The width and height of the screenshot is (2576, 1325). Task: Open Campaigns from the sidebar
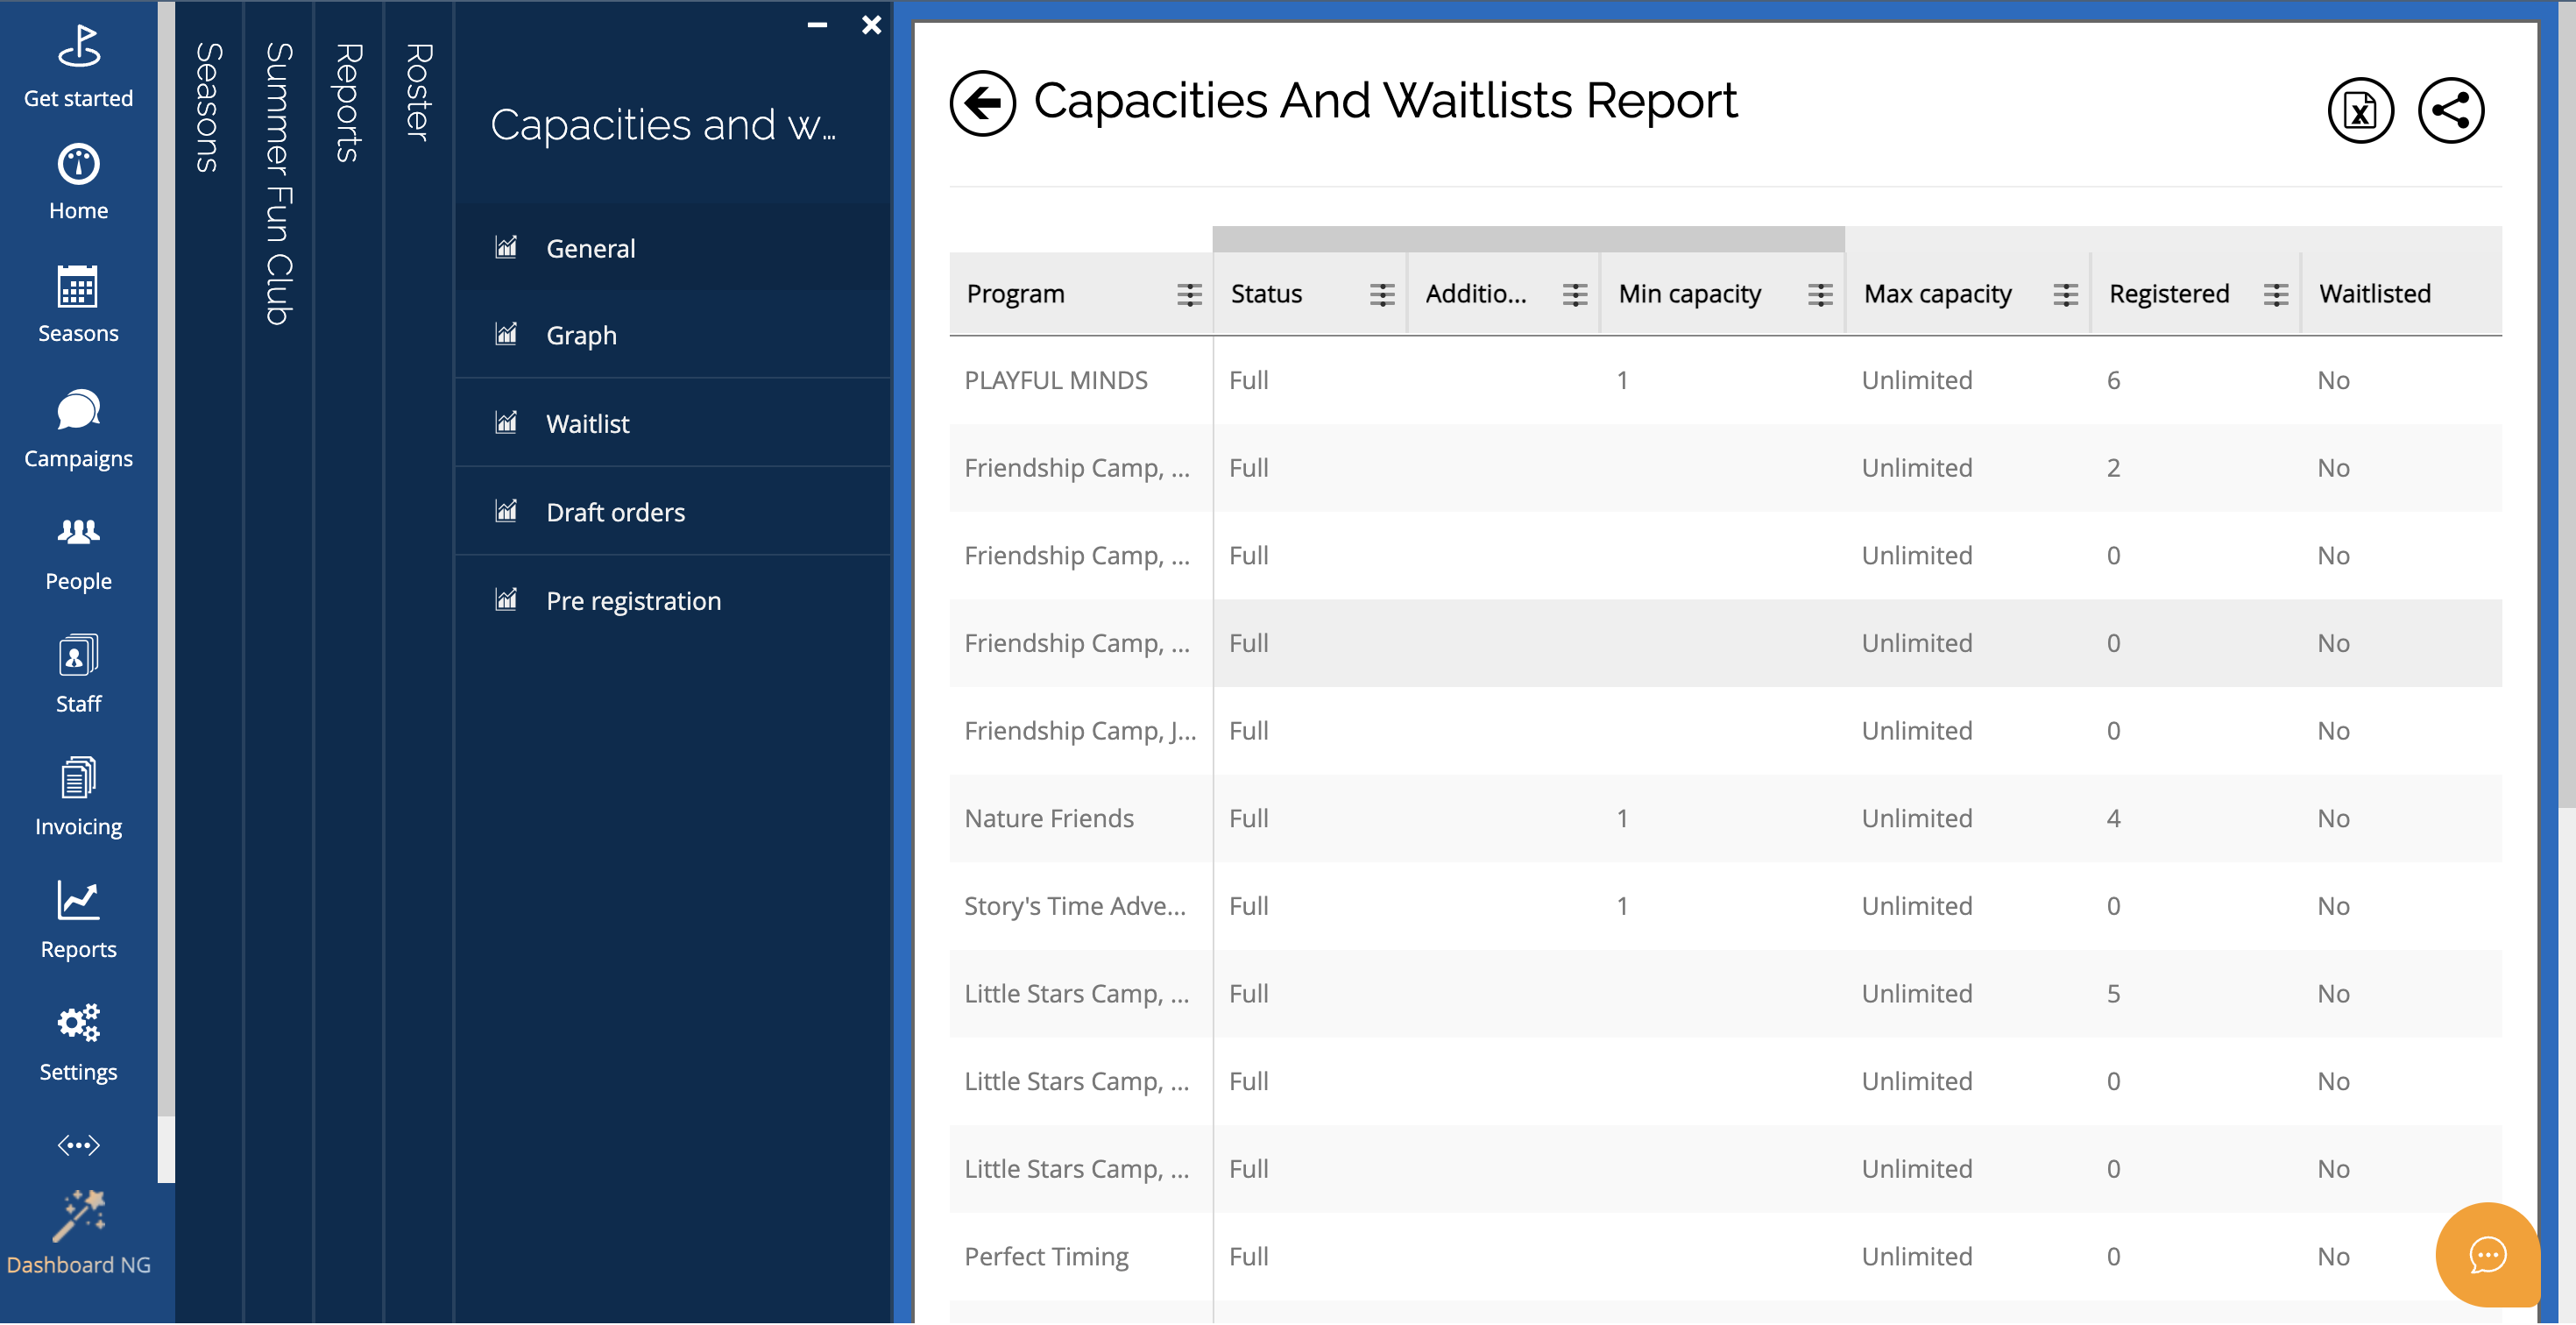coord(78,429)
